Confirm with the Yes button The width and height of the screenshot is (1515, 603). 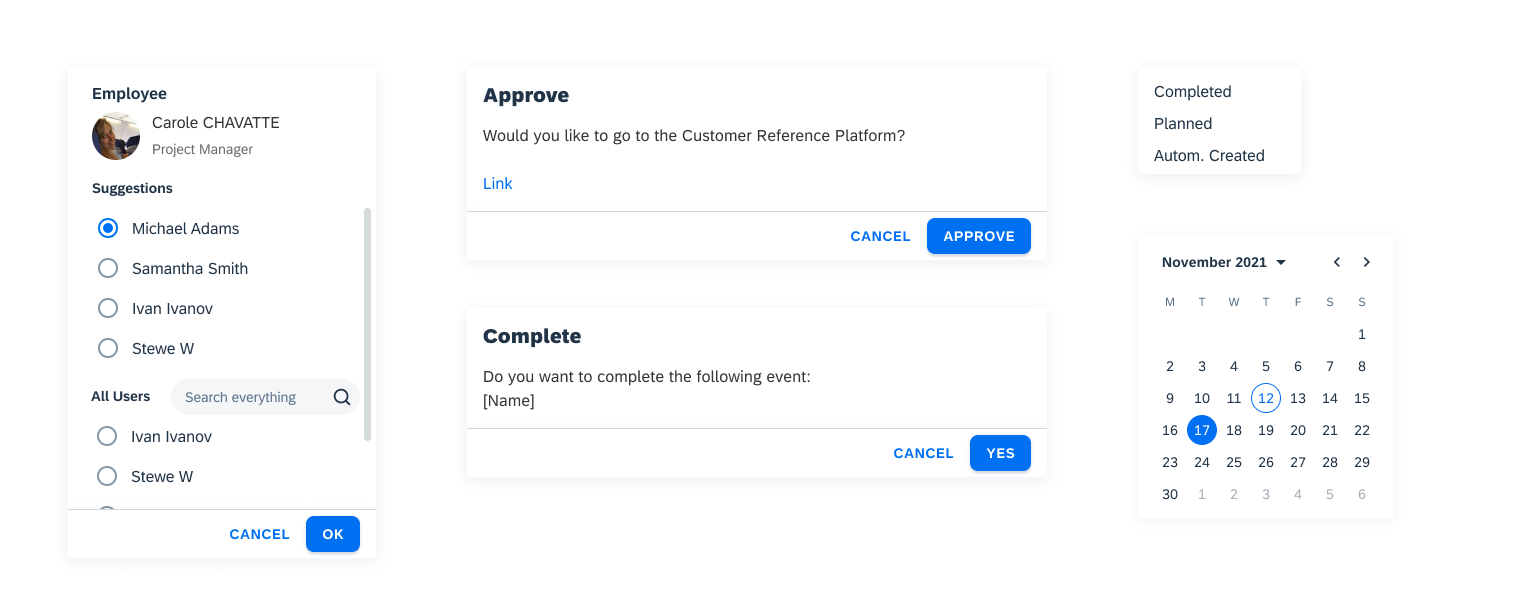pyautogui.click(x=1000, y=453)
